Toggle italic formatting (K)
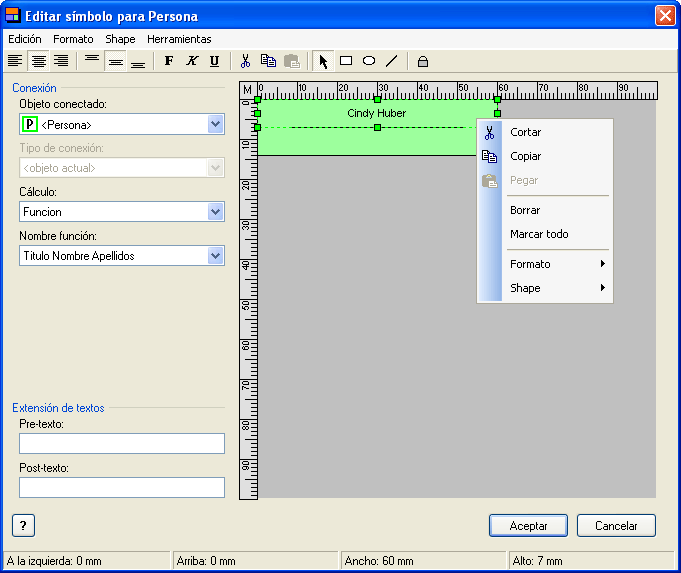Screen dimensions: 681x573 point(192,61)
